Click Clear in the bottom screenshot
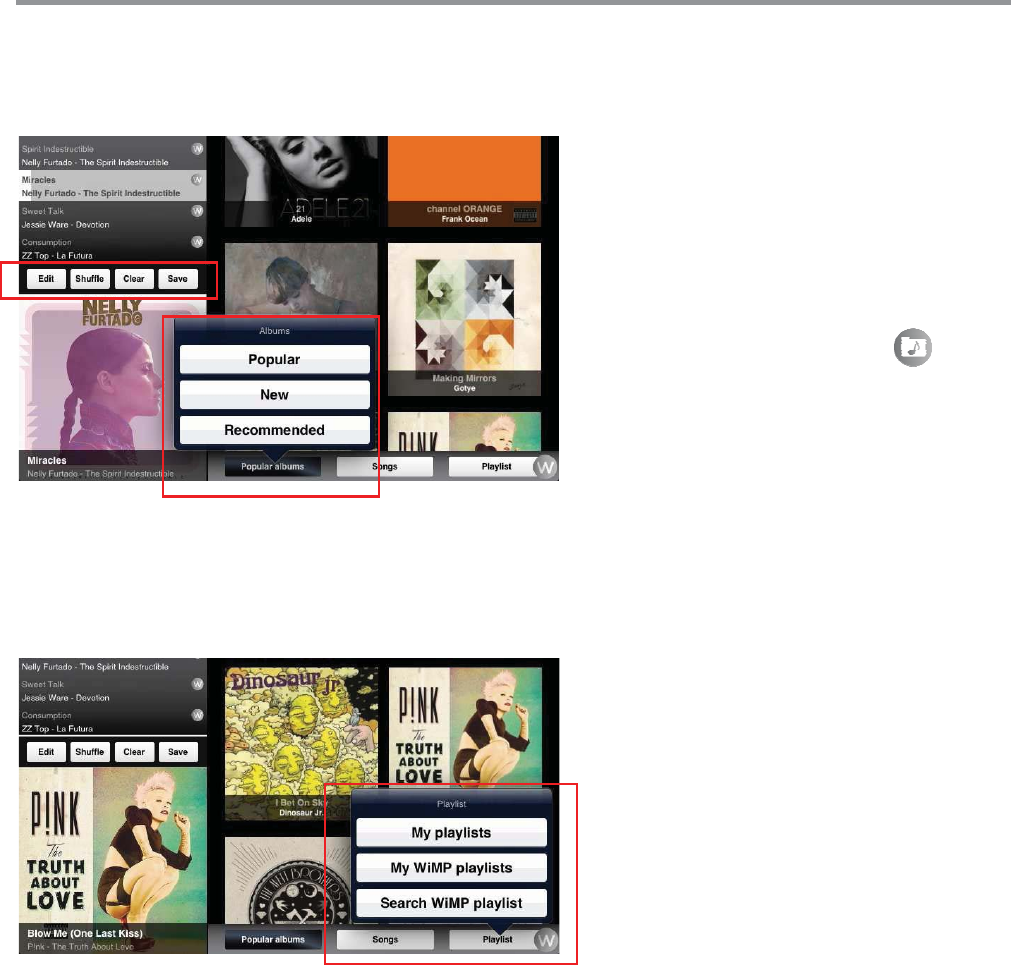Image resolution: width=1011 pixels, height=965 pixels. pyautogui.click(x=133, y=752)
